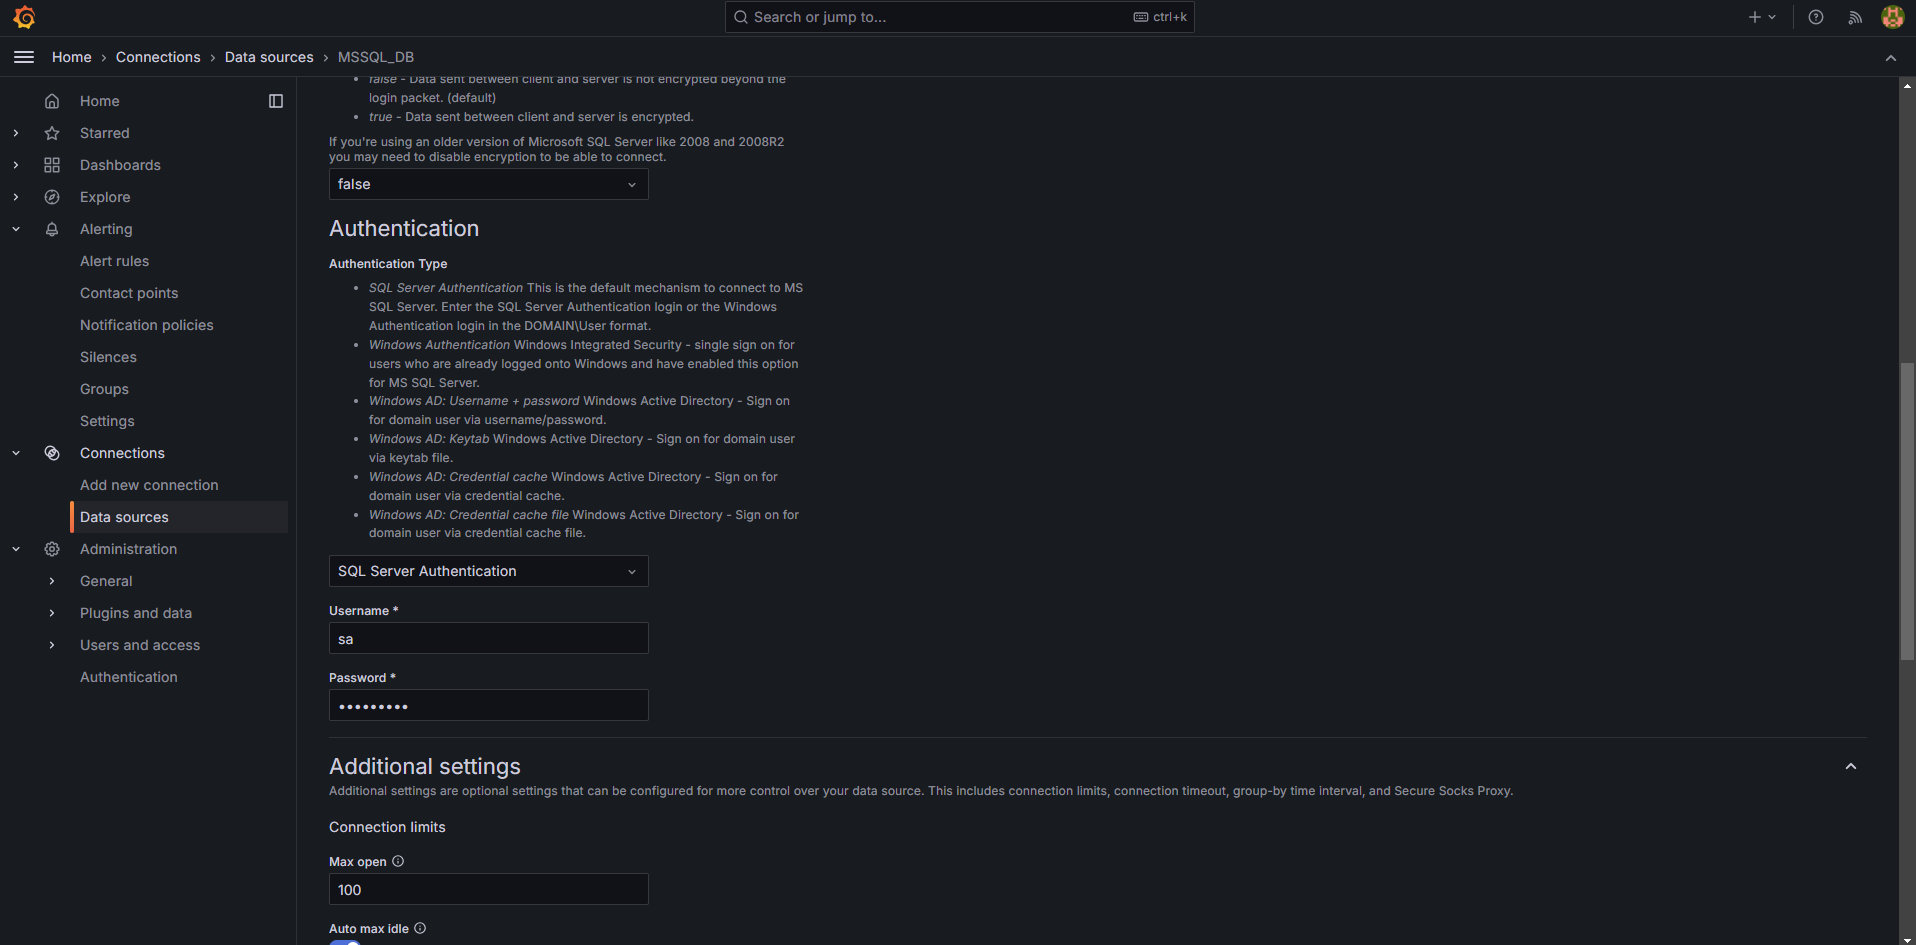Enable the Auto max idle switch
This screenshot has height=945, width=1916.
pyautogui.click(x=345, y=941)
